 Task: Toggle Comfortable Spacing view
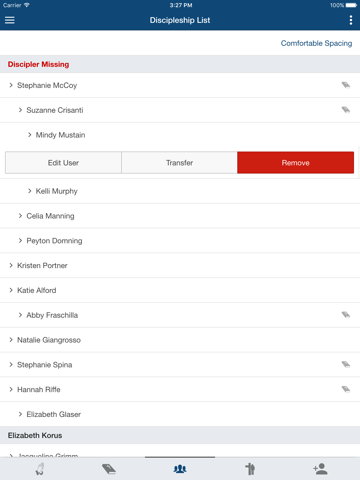click(316, 43)
